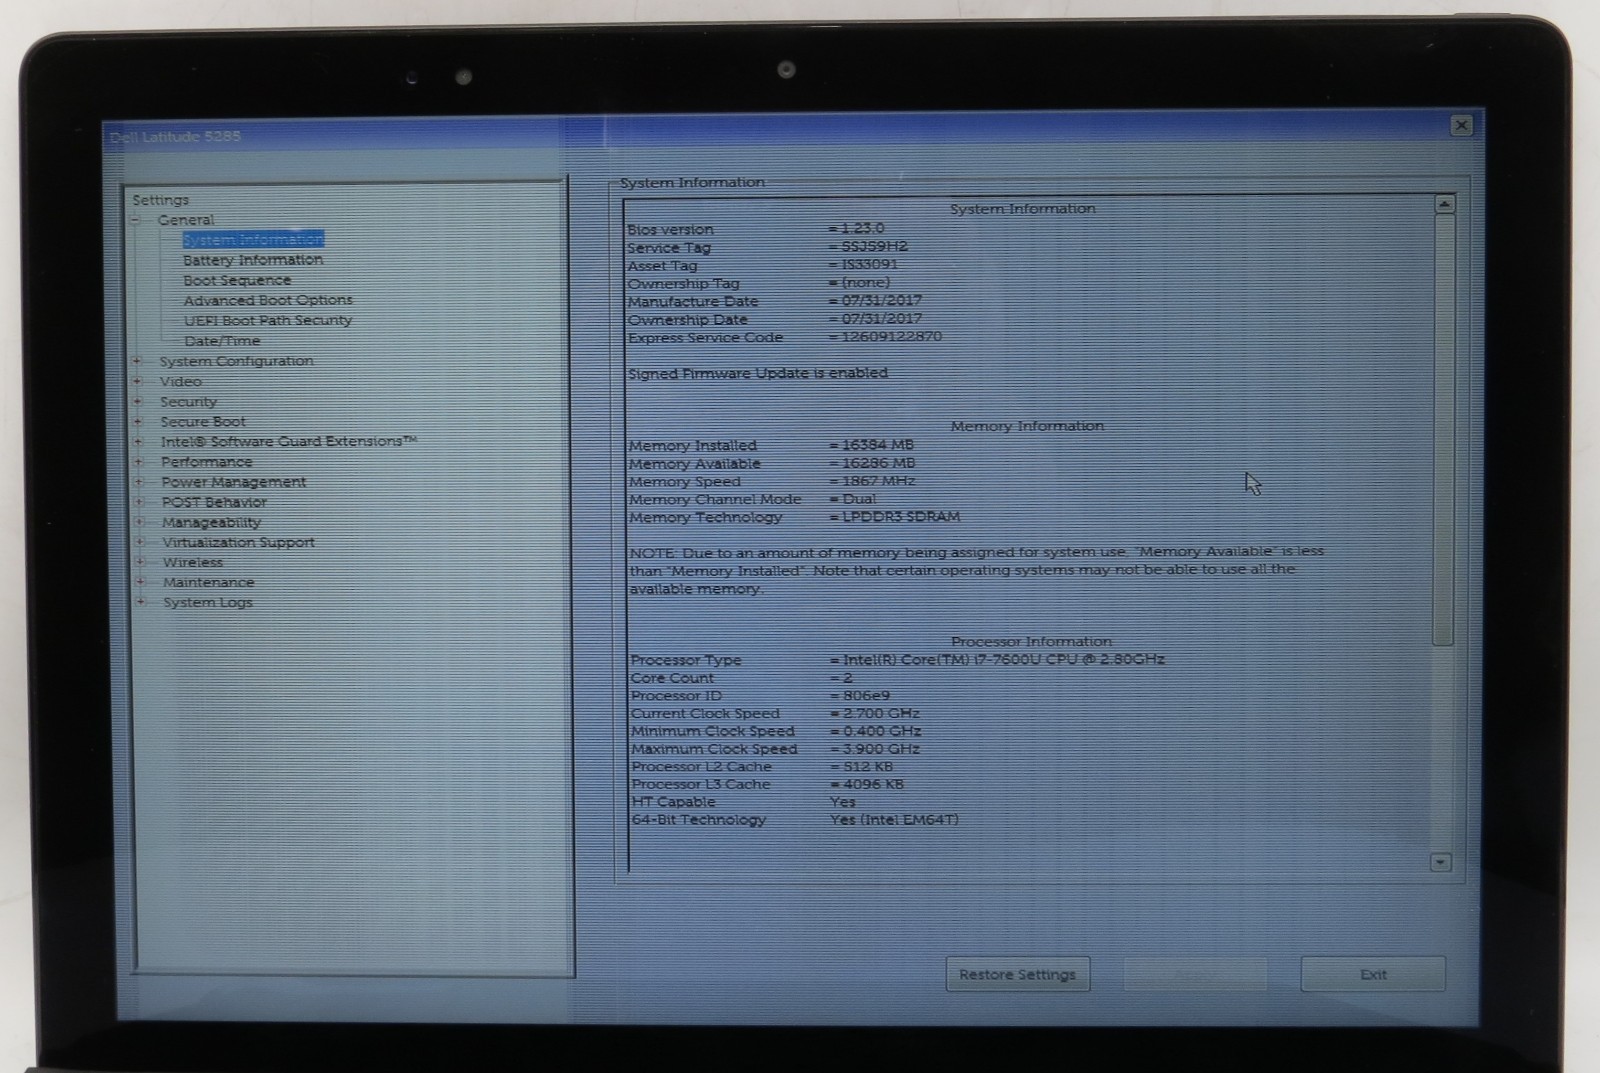Viewport: 1600px width, 1073px height.
Task: Select the System Logs label
Action: (x=208, y=602)
